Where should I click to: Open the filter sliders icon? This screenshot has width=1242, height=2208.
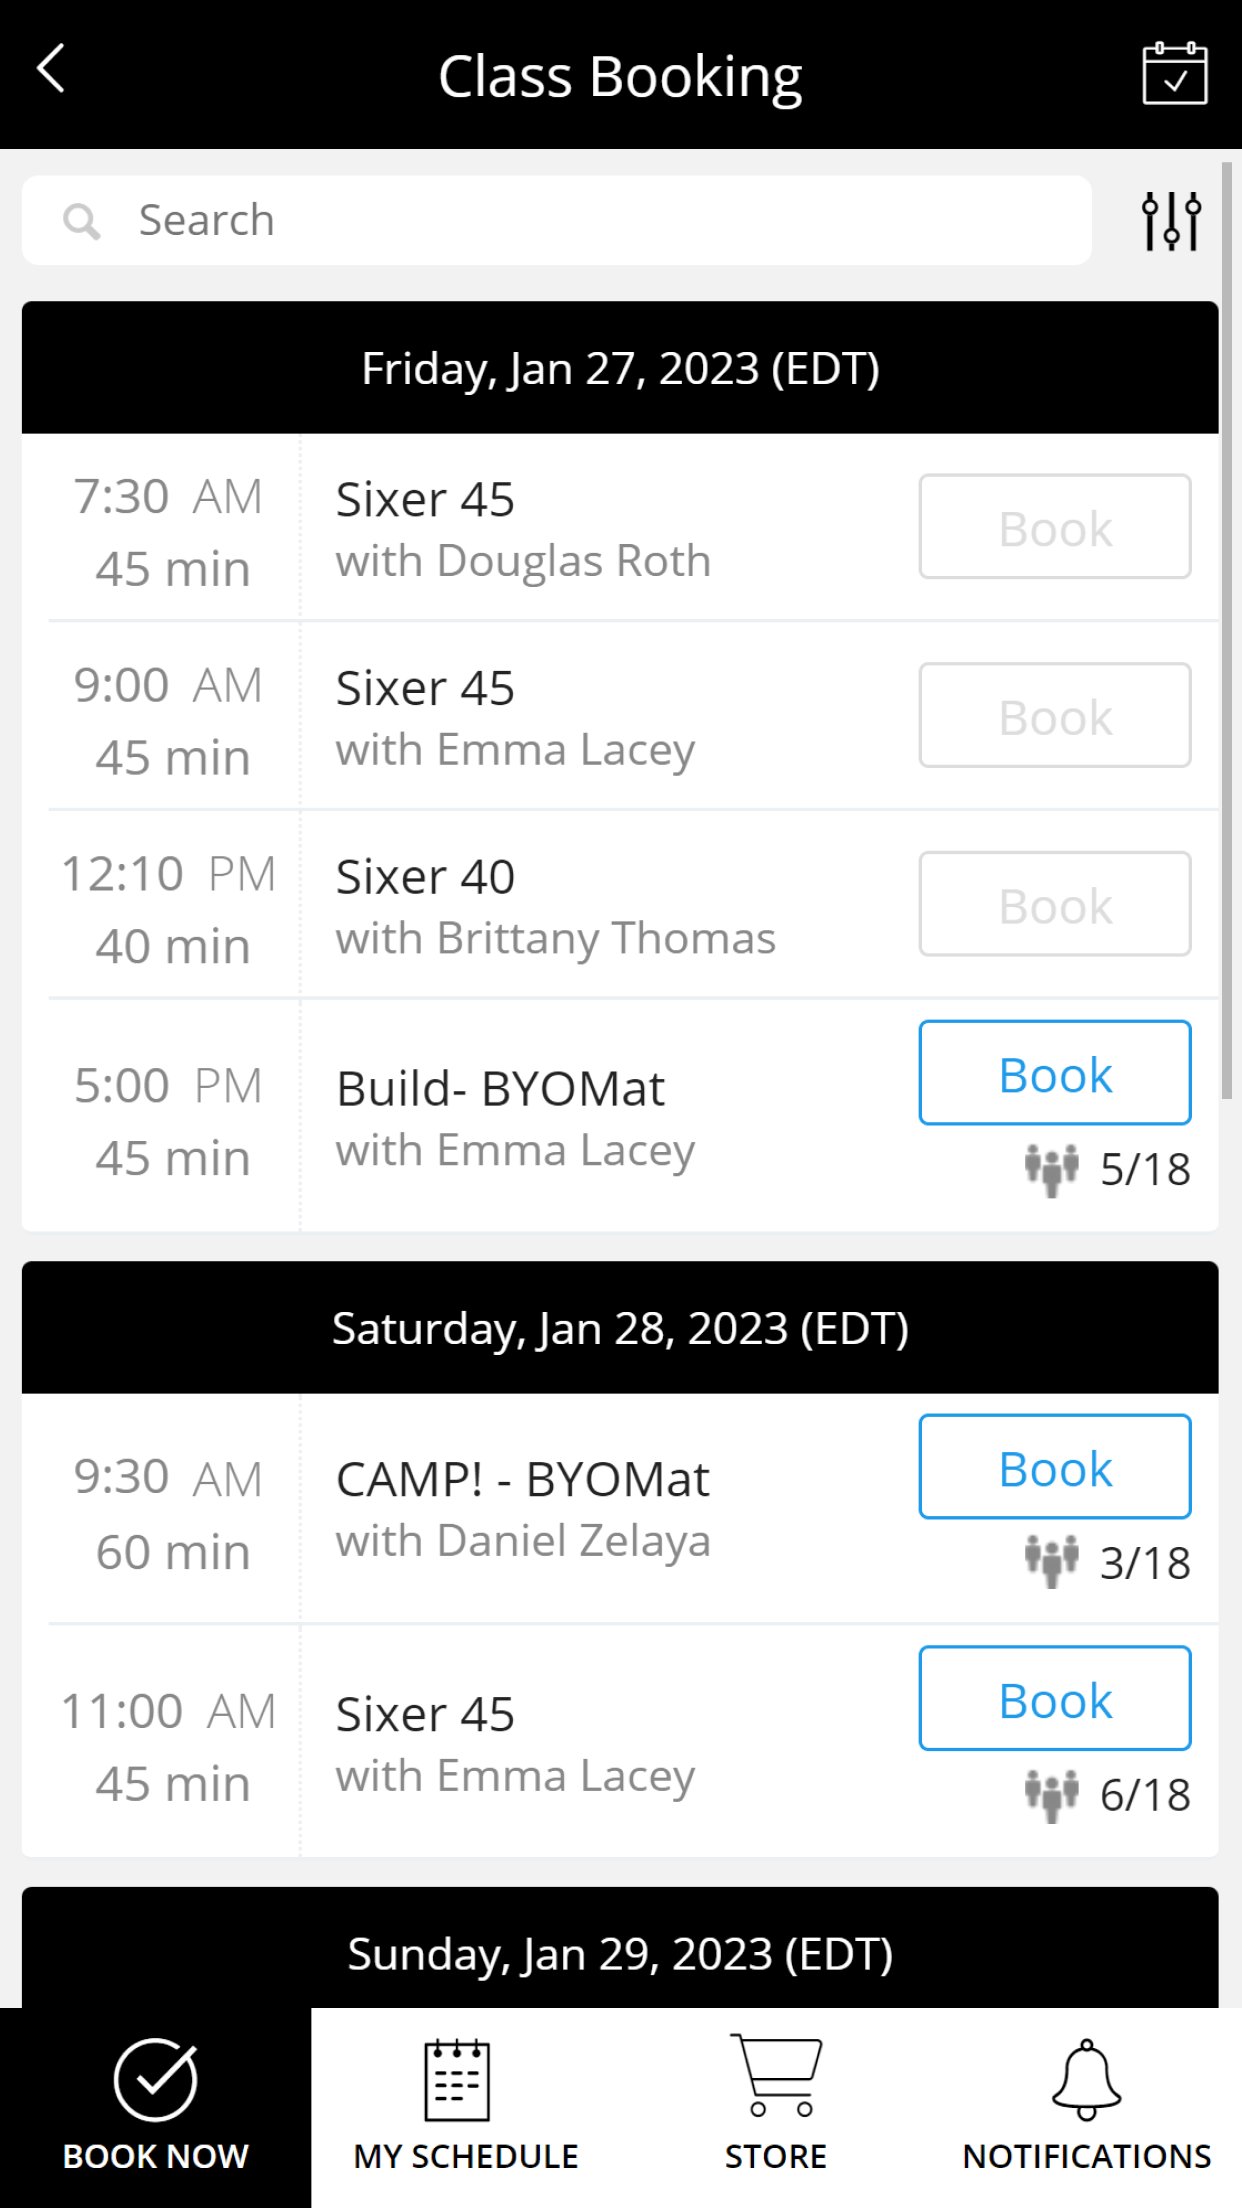[x=1170, y=220]
